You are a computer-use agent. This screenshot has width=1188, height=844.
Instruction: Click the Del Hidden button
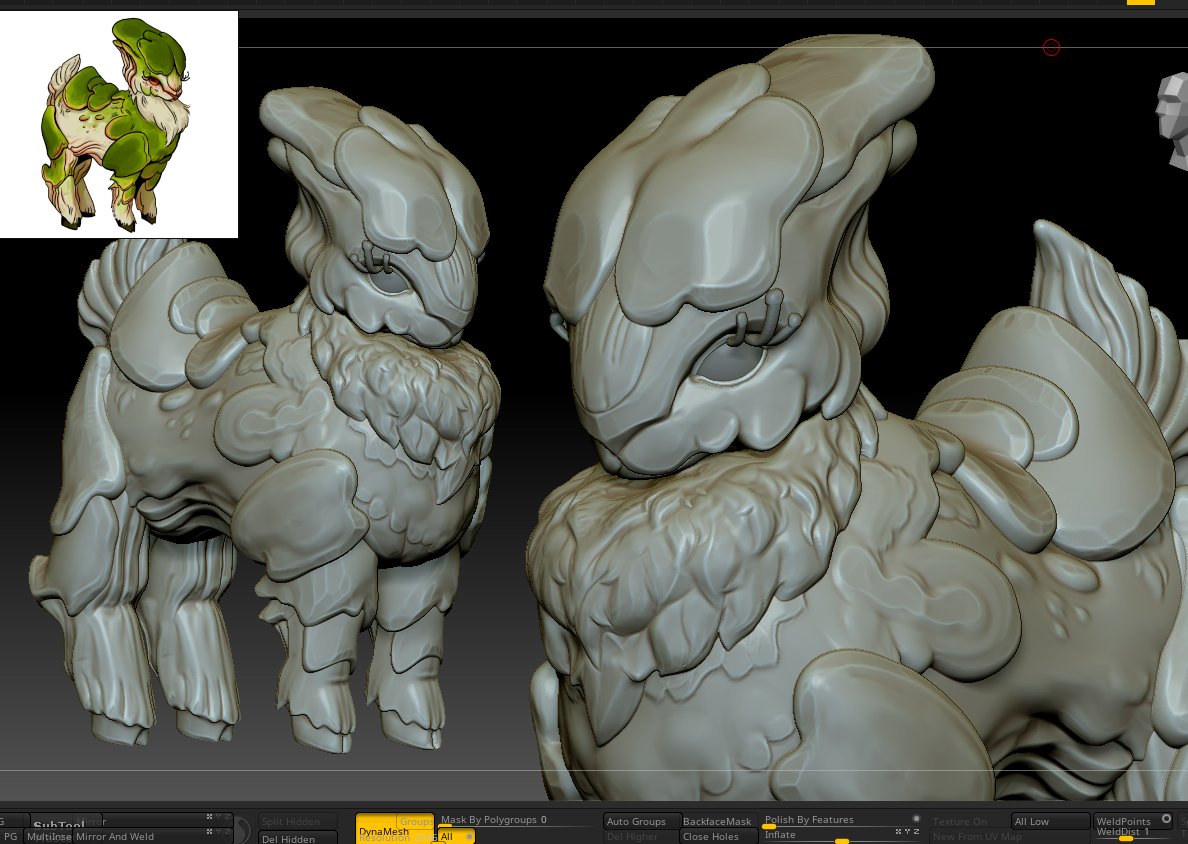click(297, 839)
